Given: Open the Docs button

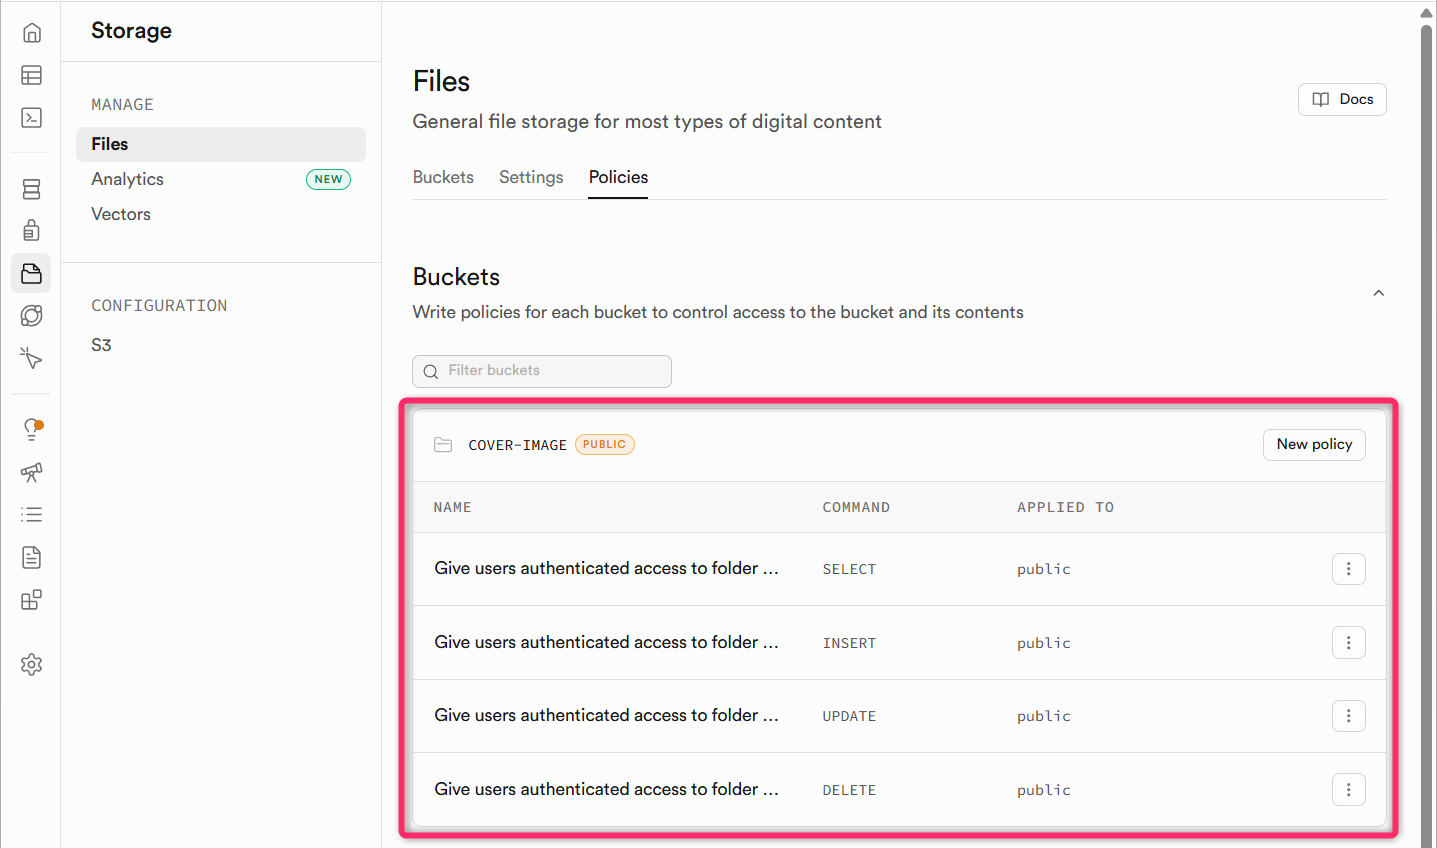Looking at the screenshot, I should 1342,99.
